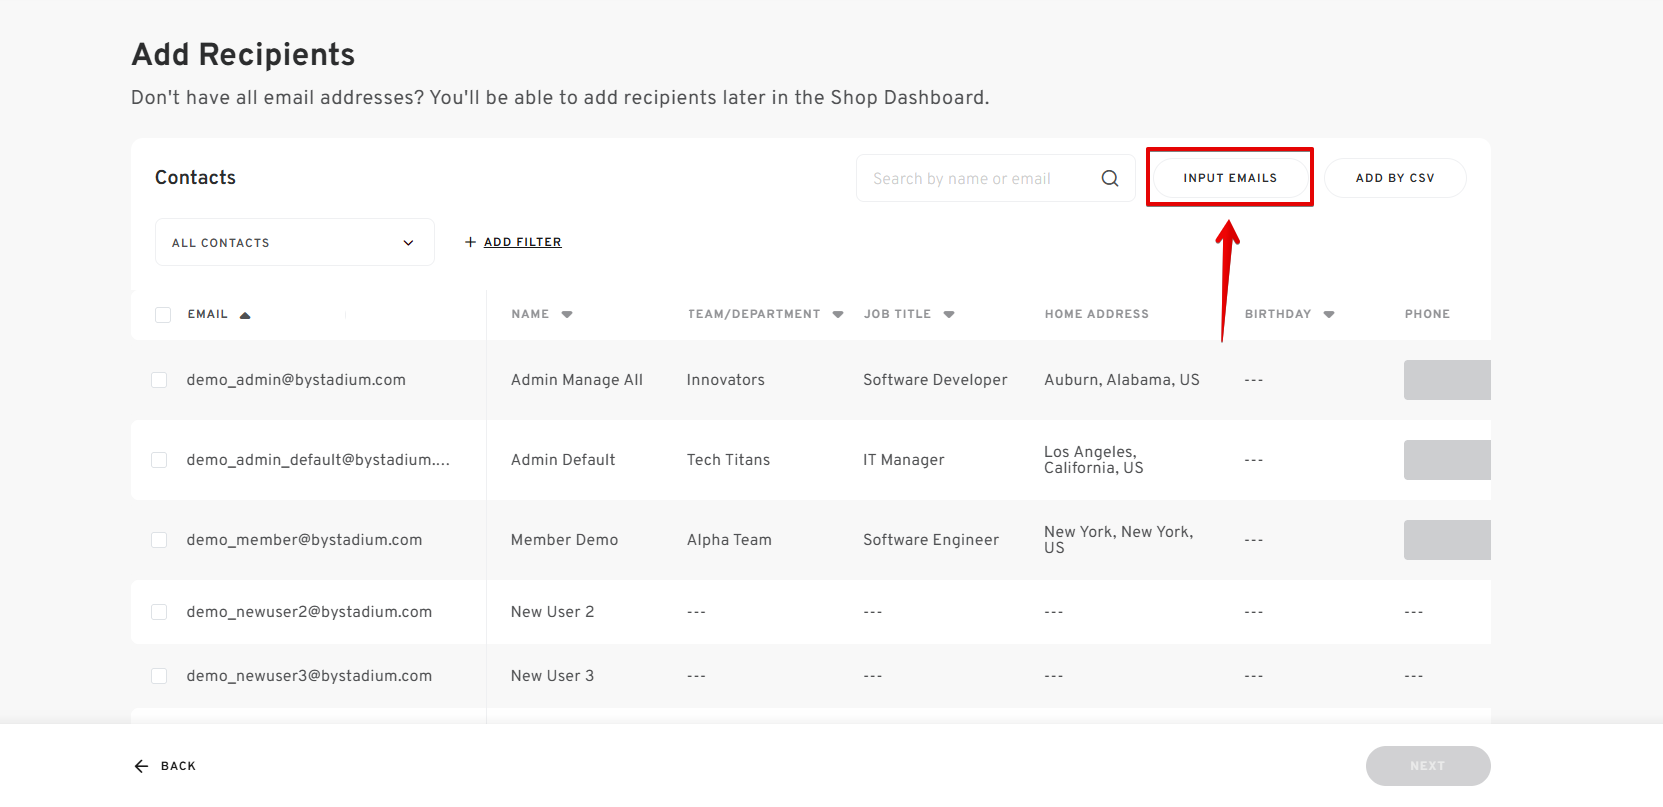
Task: Click the Next button
Action: pos(1428,766)
